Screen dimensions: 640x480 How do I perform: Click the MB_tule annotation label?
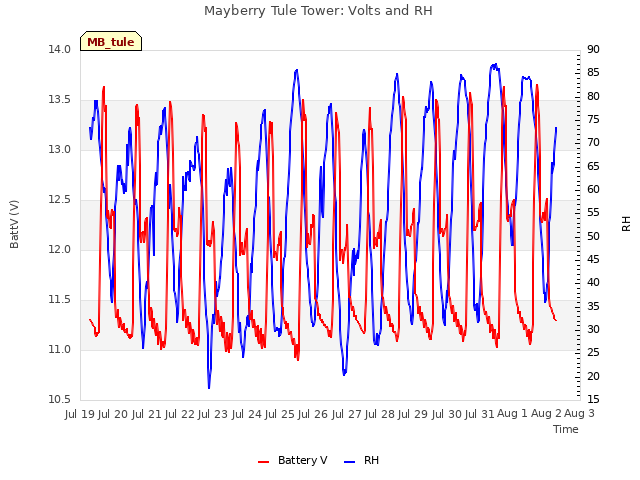pyautogui.click(x=111, y=42)
